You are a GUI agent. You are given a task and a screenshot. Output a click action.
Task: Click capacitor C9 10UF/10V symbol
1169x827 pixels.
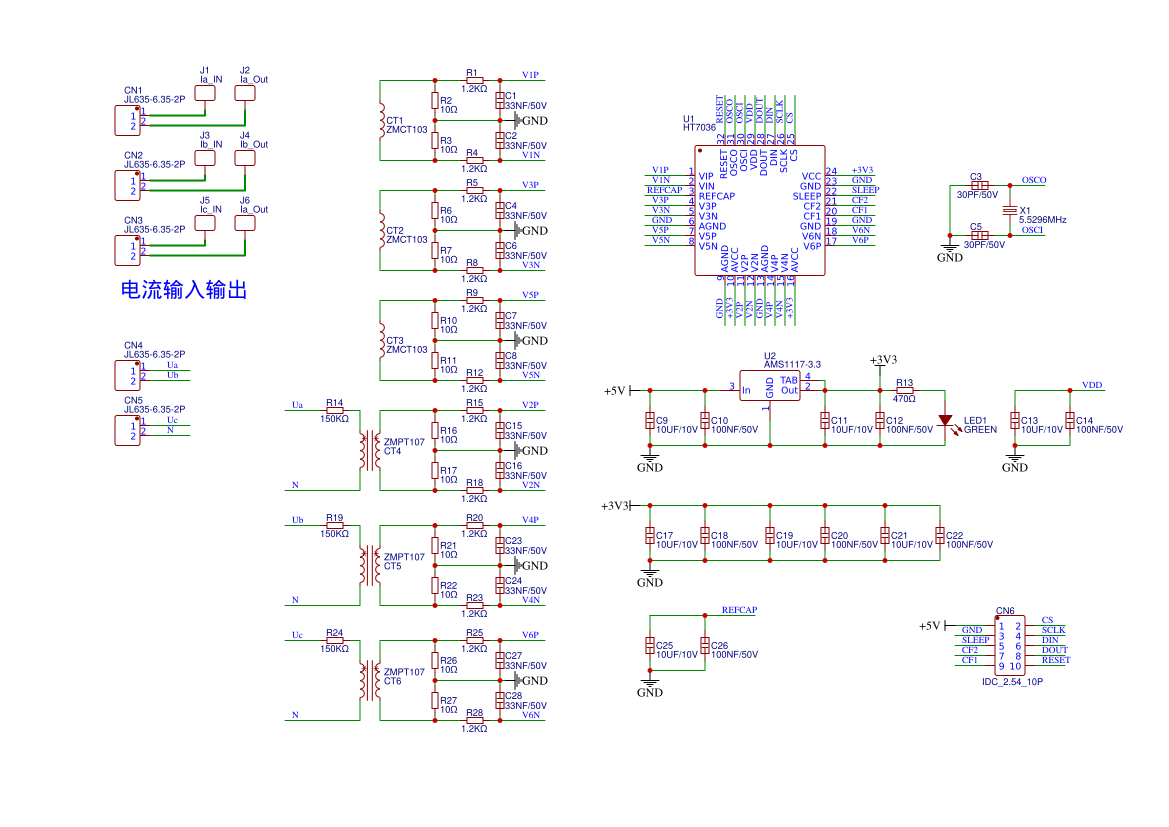[650, 421]
